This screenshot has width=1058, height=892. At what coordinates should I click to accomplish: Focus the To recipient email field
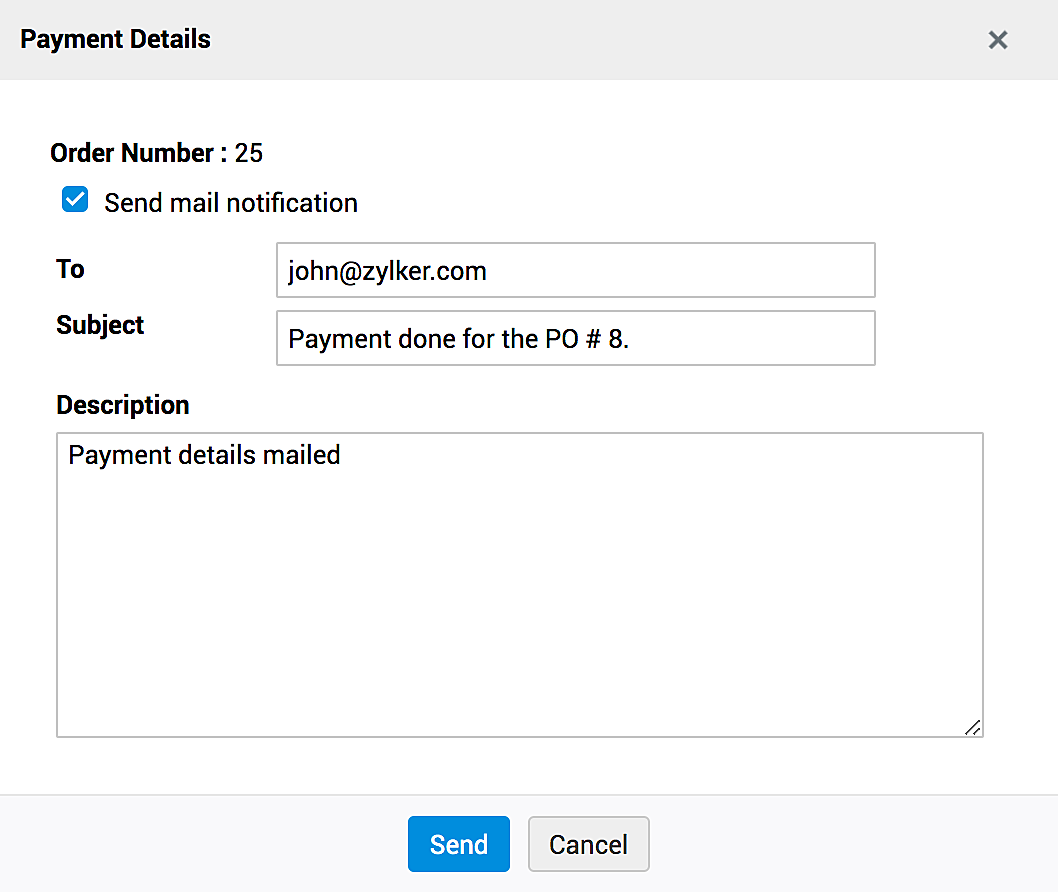(575, 270)
